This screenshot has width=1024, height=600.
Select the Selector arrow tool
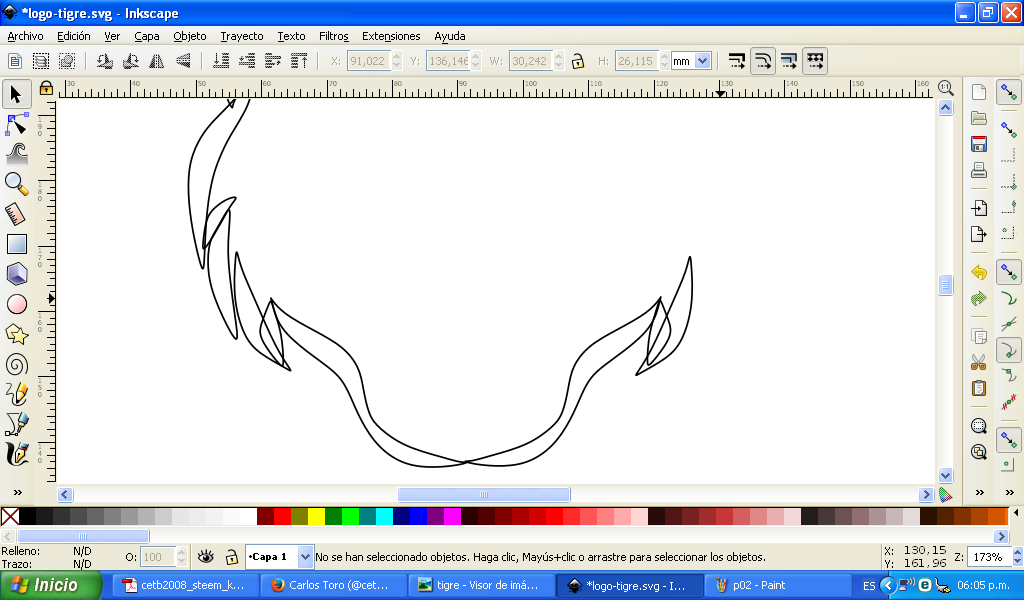(16, 94)
